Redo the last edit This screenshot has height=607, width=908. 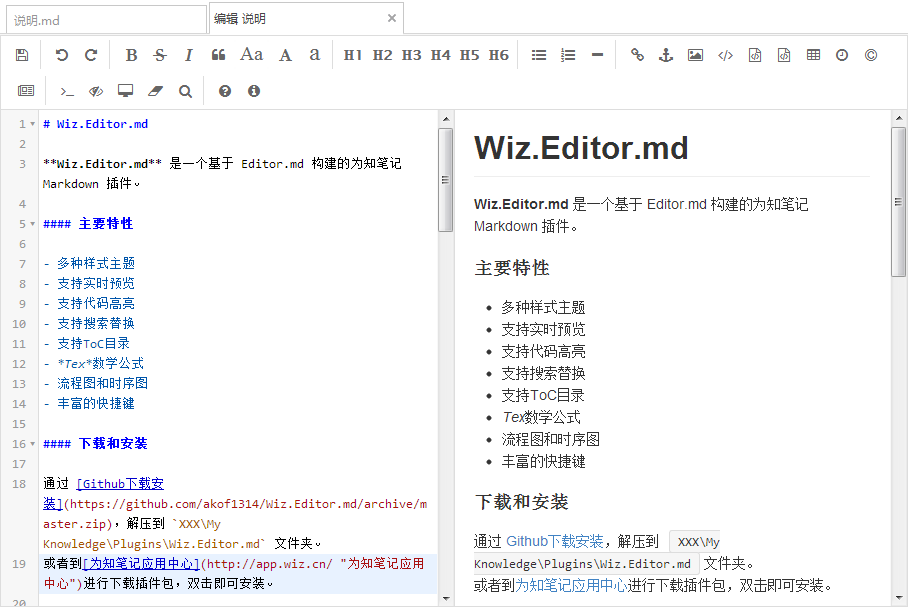(91, 55)
